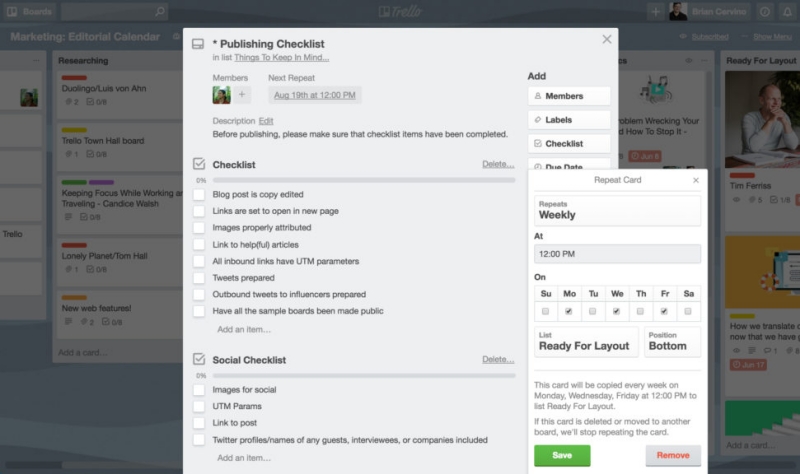Save the repeat card settings
800x474 pixels.
pyautogui.click(x=562, y=455)
